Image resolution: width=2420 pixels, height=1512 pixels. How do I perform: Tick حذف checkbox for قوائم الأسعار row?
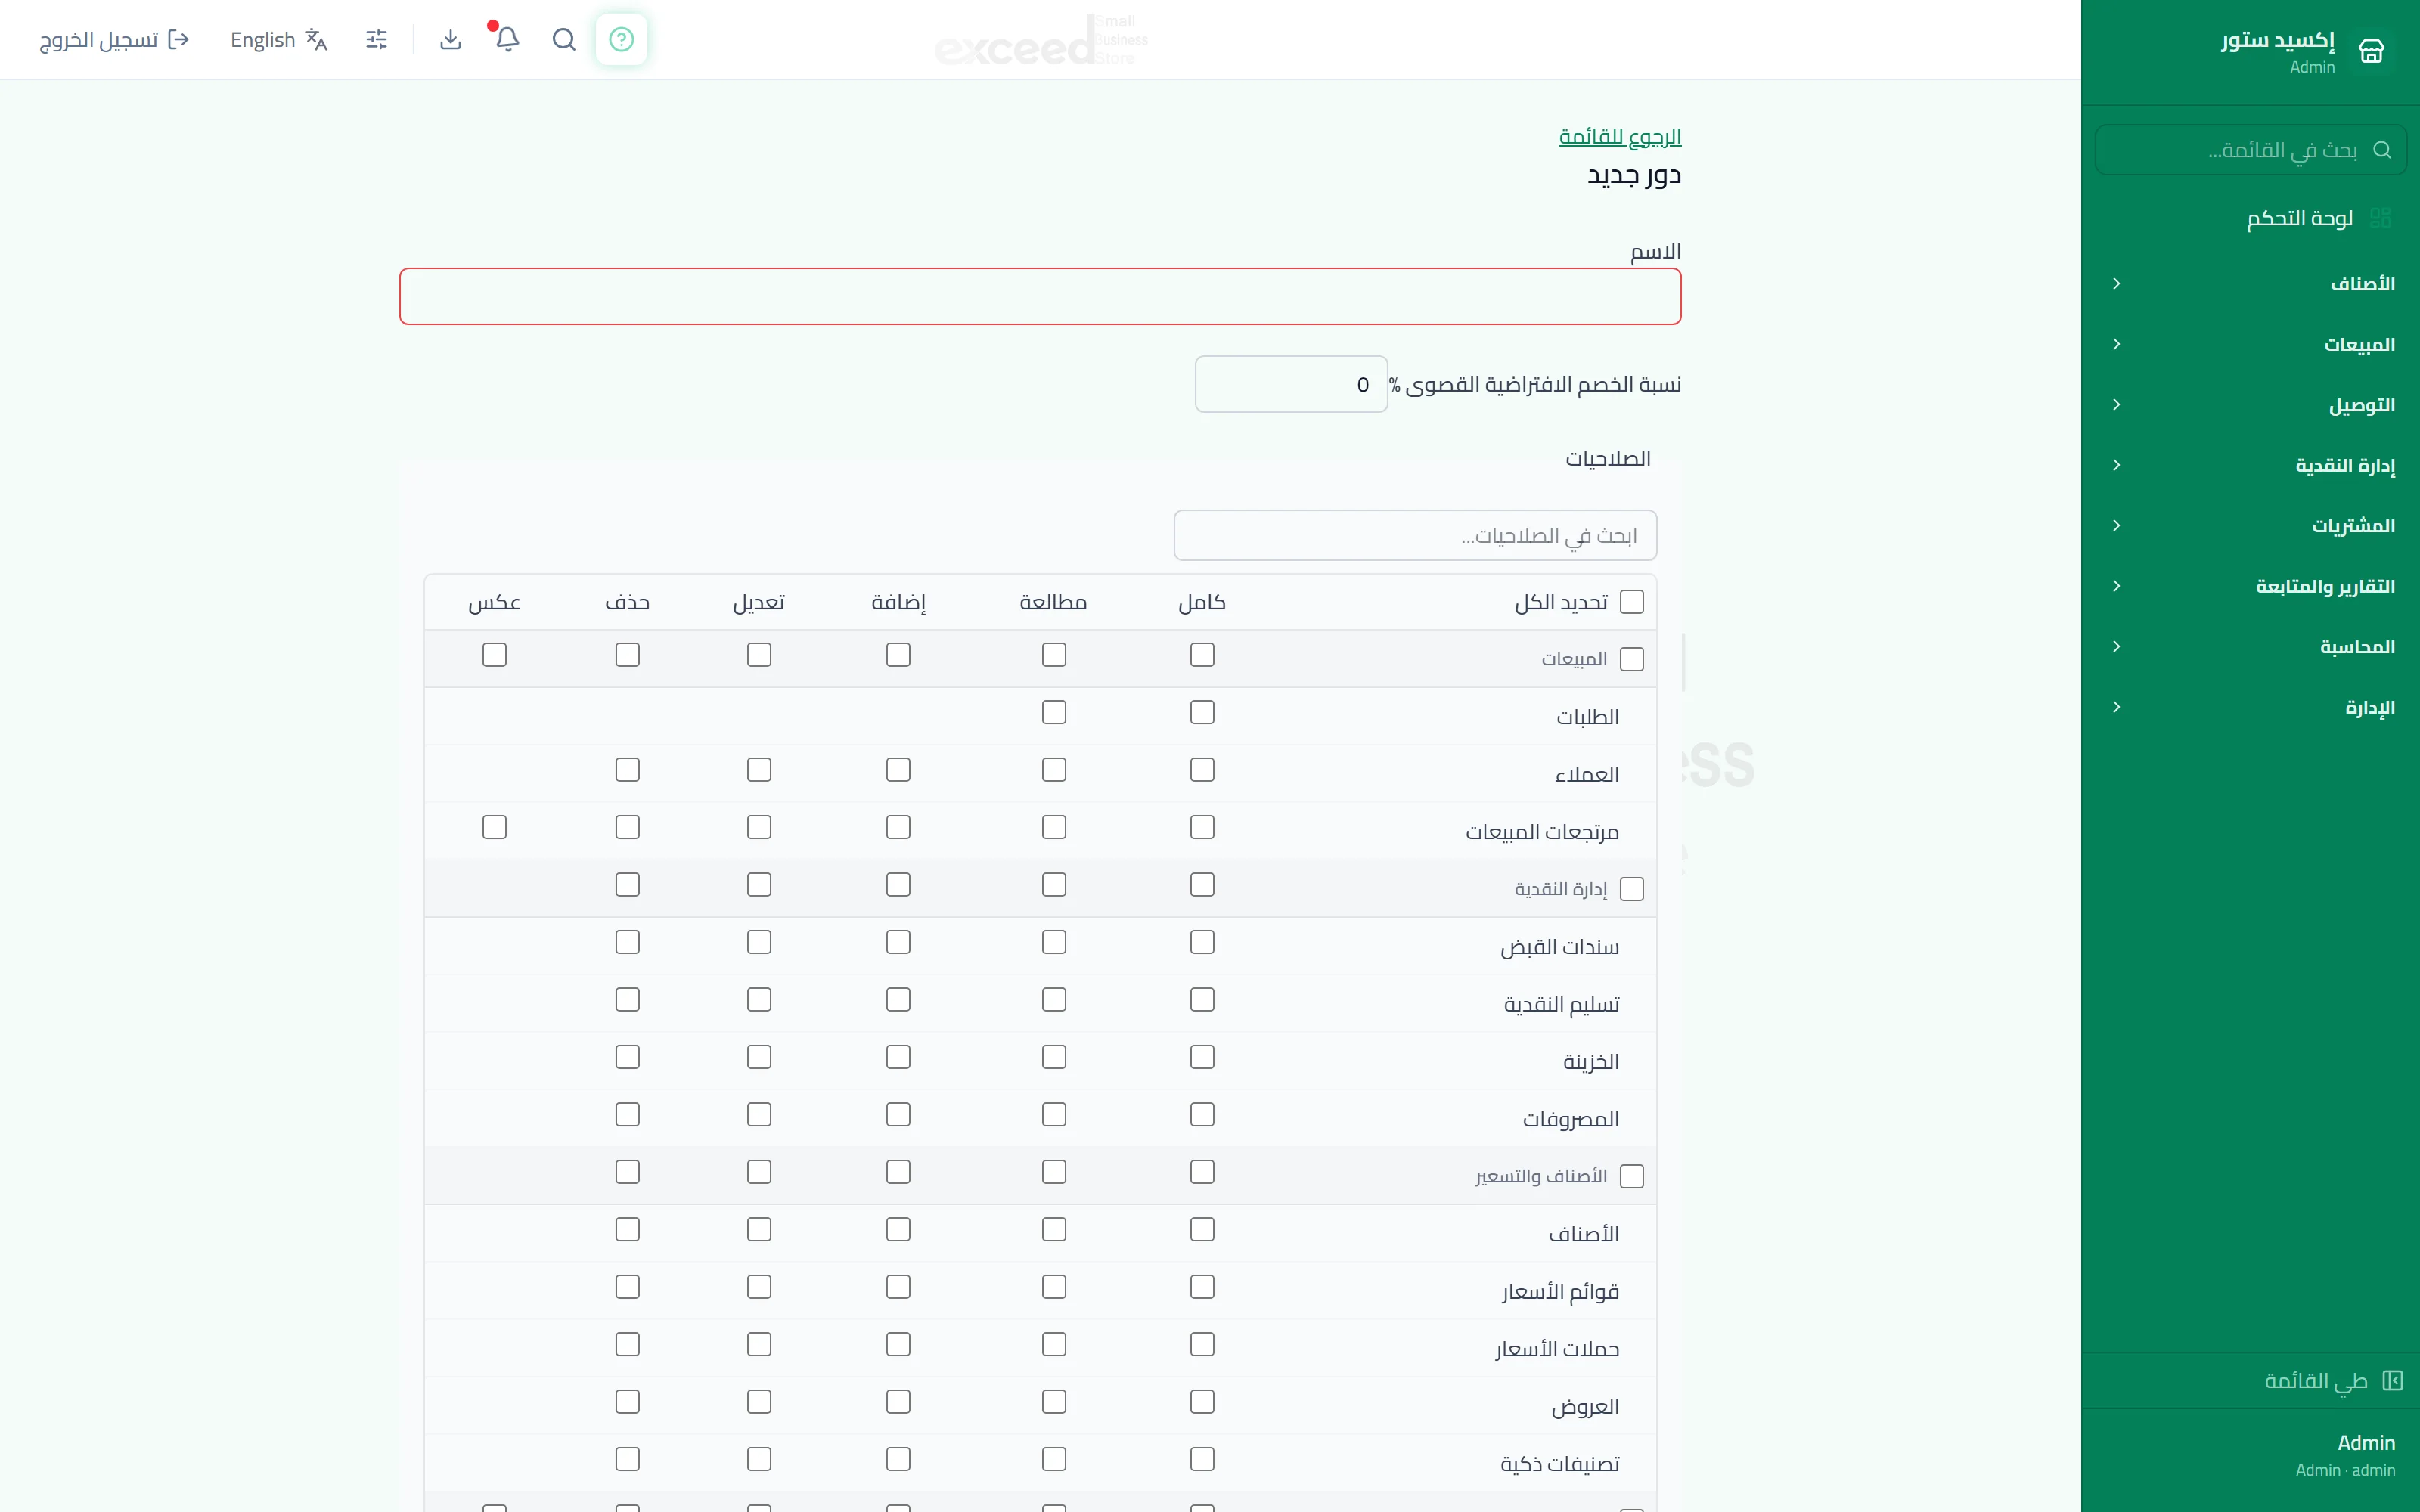click(x=627, y=1287)
